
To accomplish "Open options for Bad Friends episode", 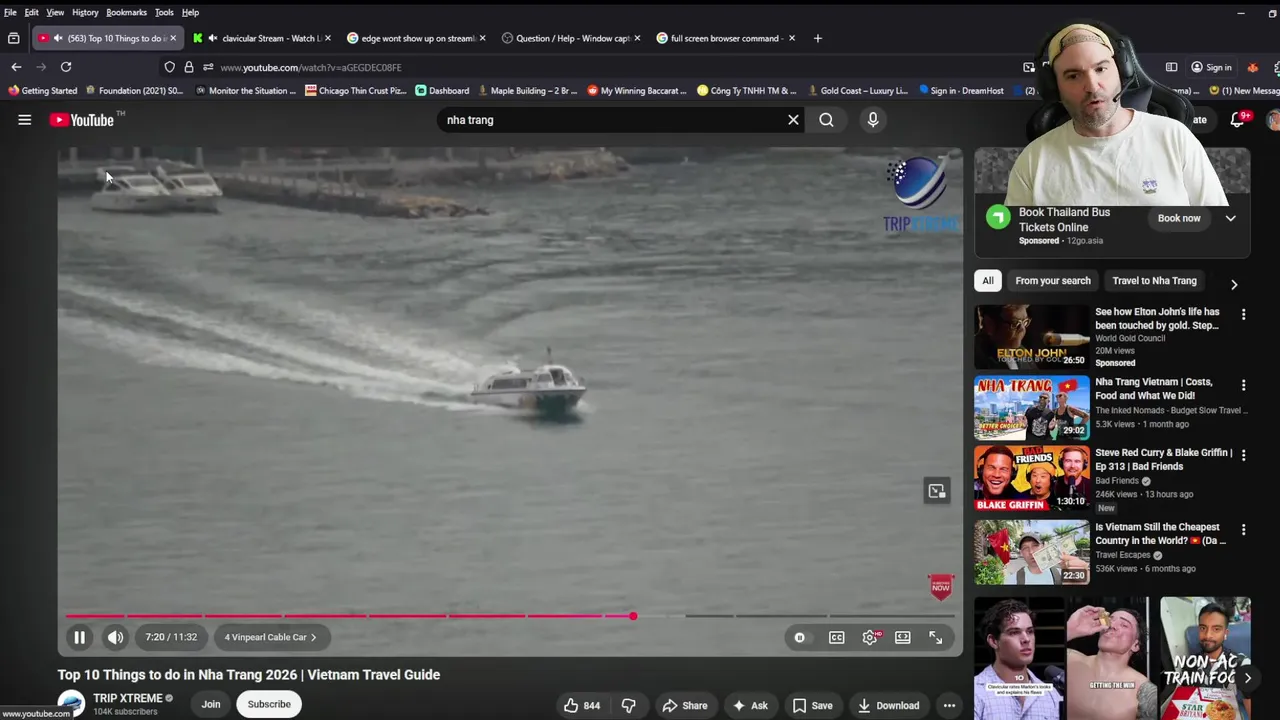I will [x=1243, y=455].
